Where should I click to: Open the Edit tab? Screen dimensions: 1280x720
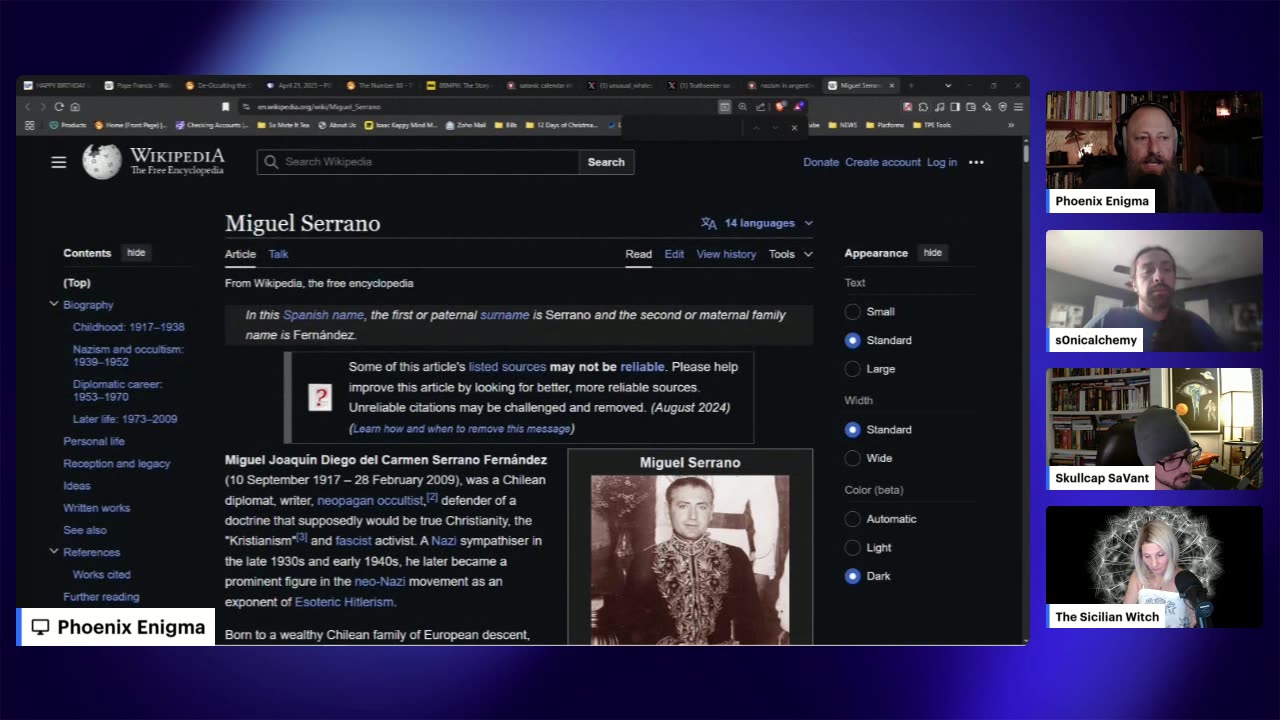coord(674,254)
